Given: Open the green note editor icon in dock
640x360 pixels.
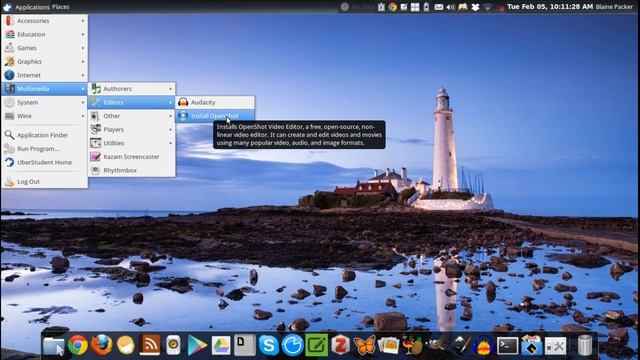Looking at the screenshot, I should pyautogui.click(x=317, y=345).
